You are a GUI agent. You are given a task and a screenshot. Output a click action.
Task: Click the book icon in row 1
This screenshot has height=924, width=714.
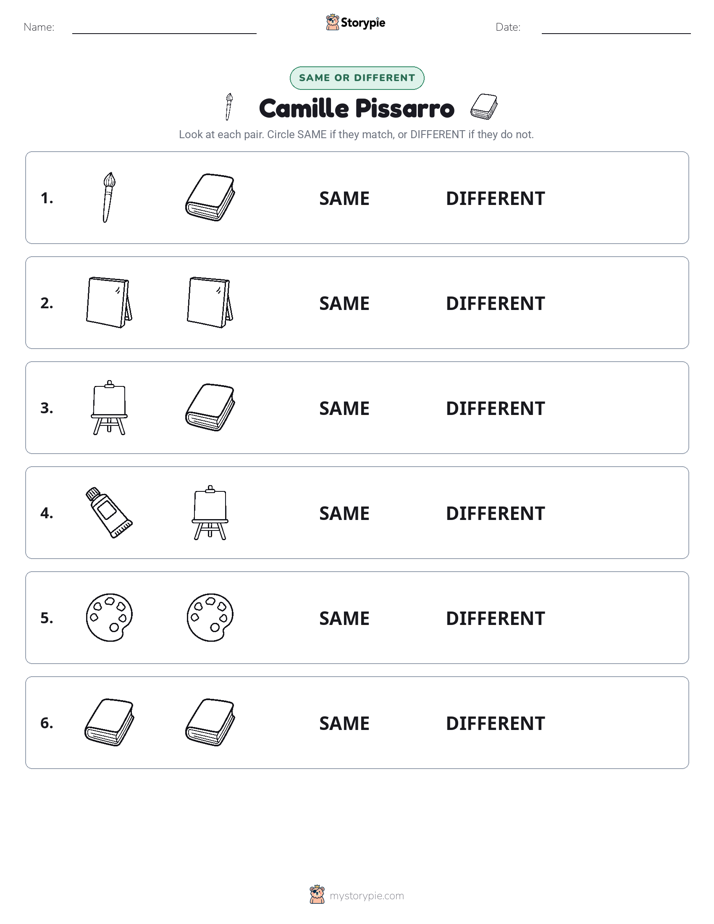click(x=210, y=197)
